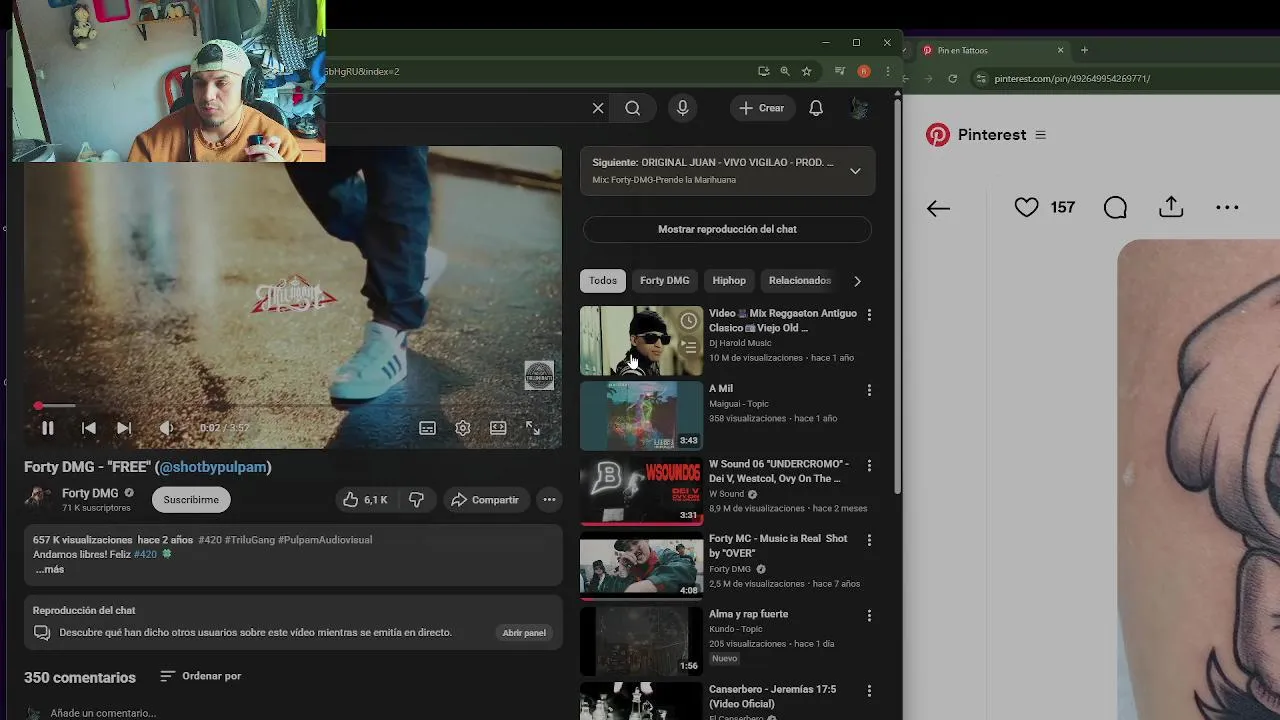Clear the YouTube search box

point(598,108)
